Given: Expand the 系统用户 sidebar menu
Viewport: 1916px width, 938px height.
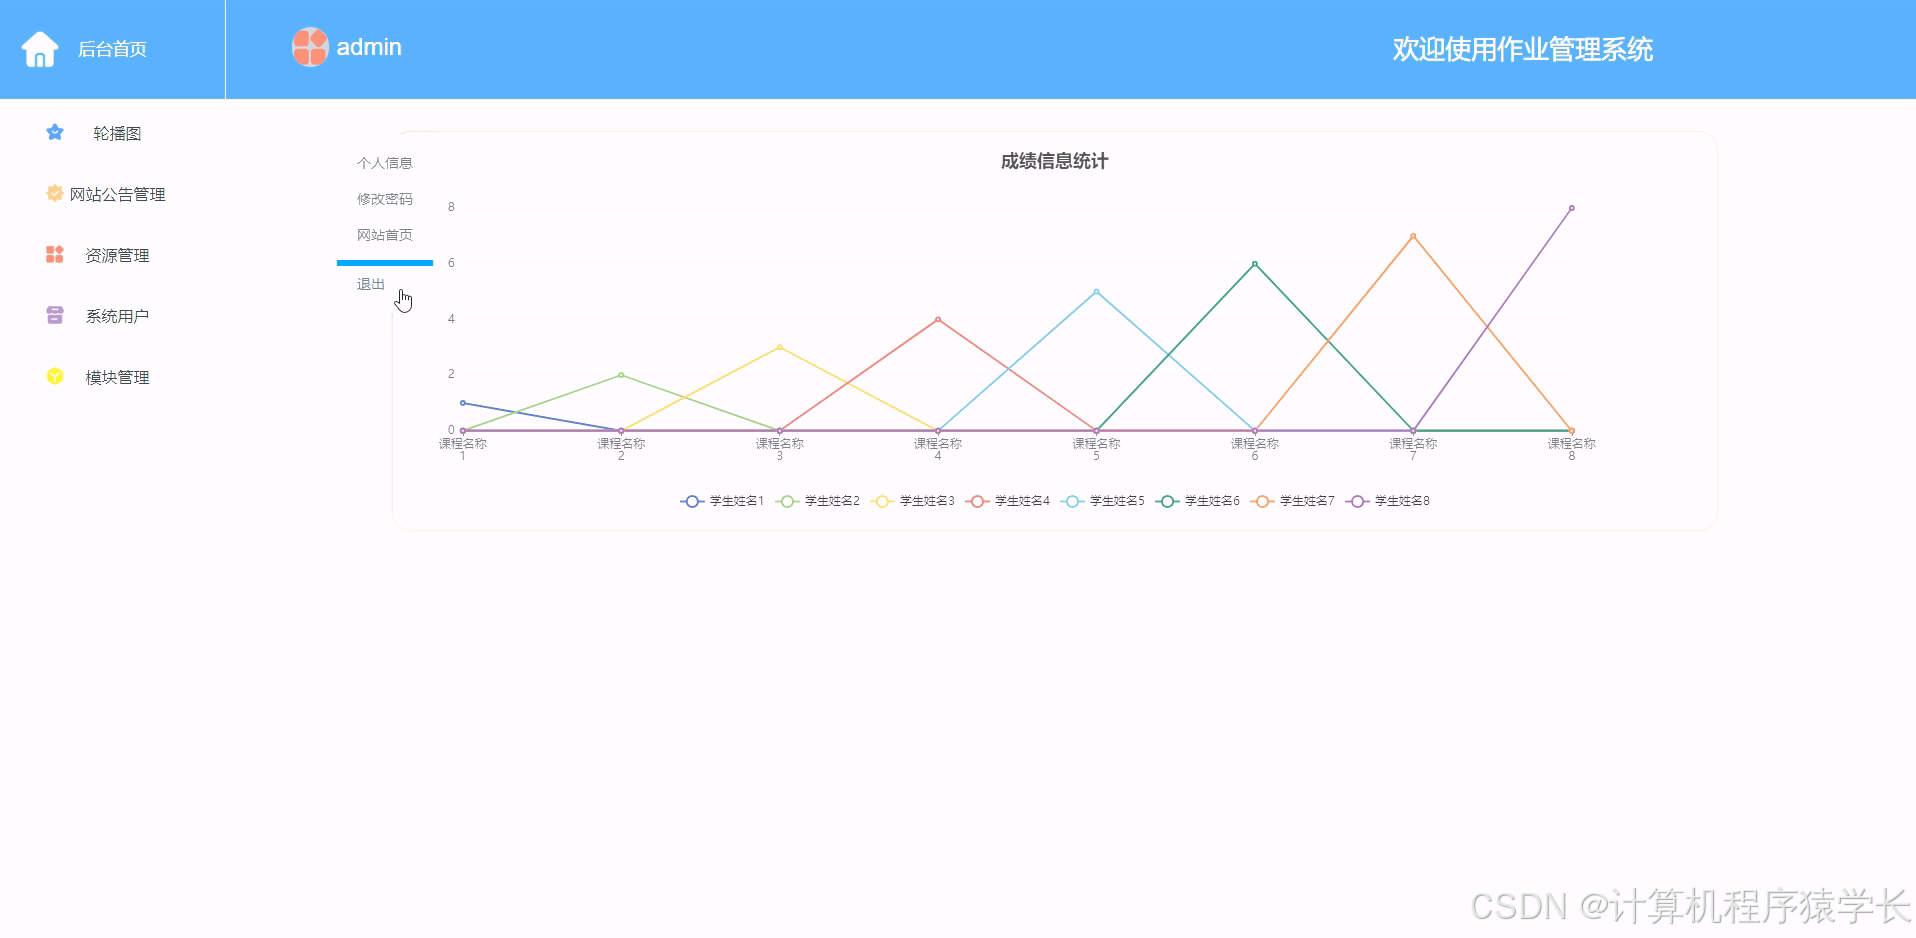Looking at the screenshot, I should pos(117,317).
